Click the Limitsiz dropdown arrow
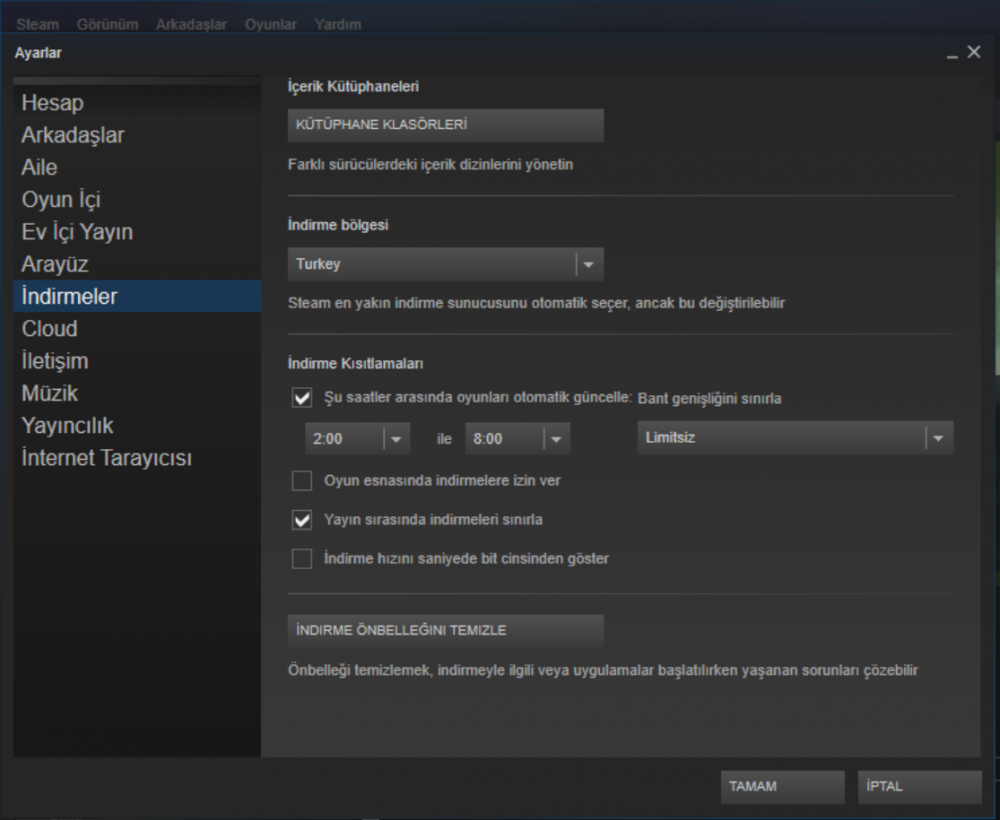Image resolution: width=1000 pixels, height=820 pixels. pos(938,438)
